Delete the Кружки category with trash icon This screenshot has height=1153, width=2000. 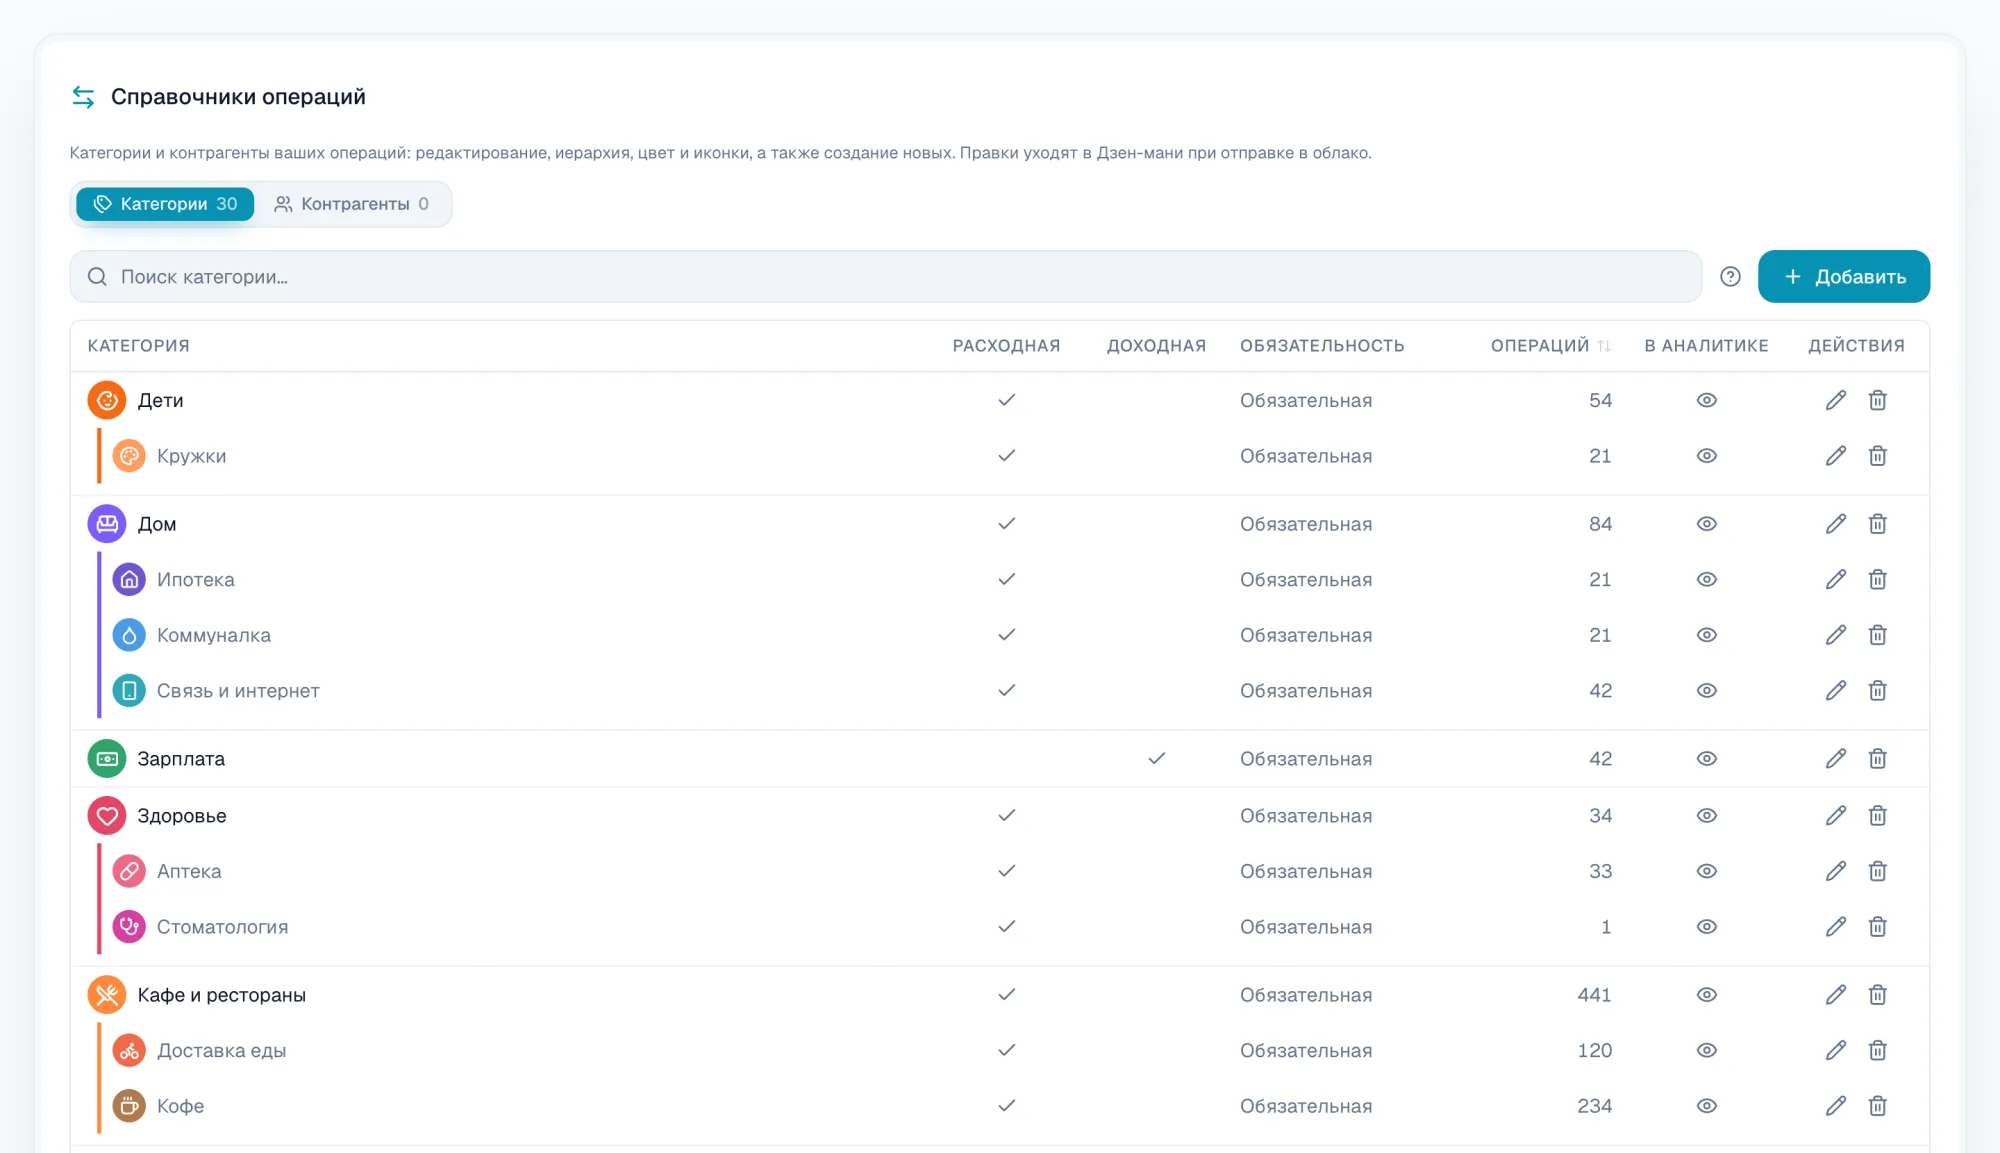pyautogui.click(x=1877, y=456)
